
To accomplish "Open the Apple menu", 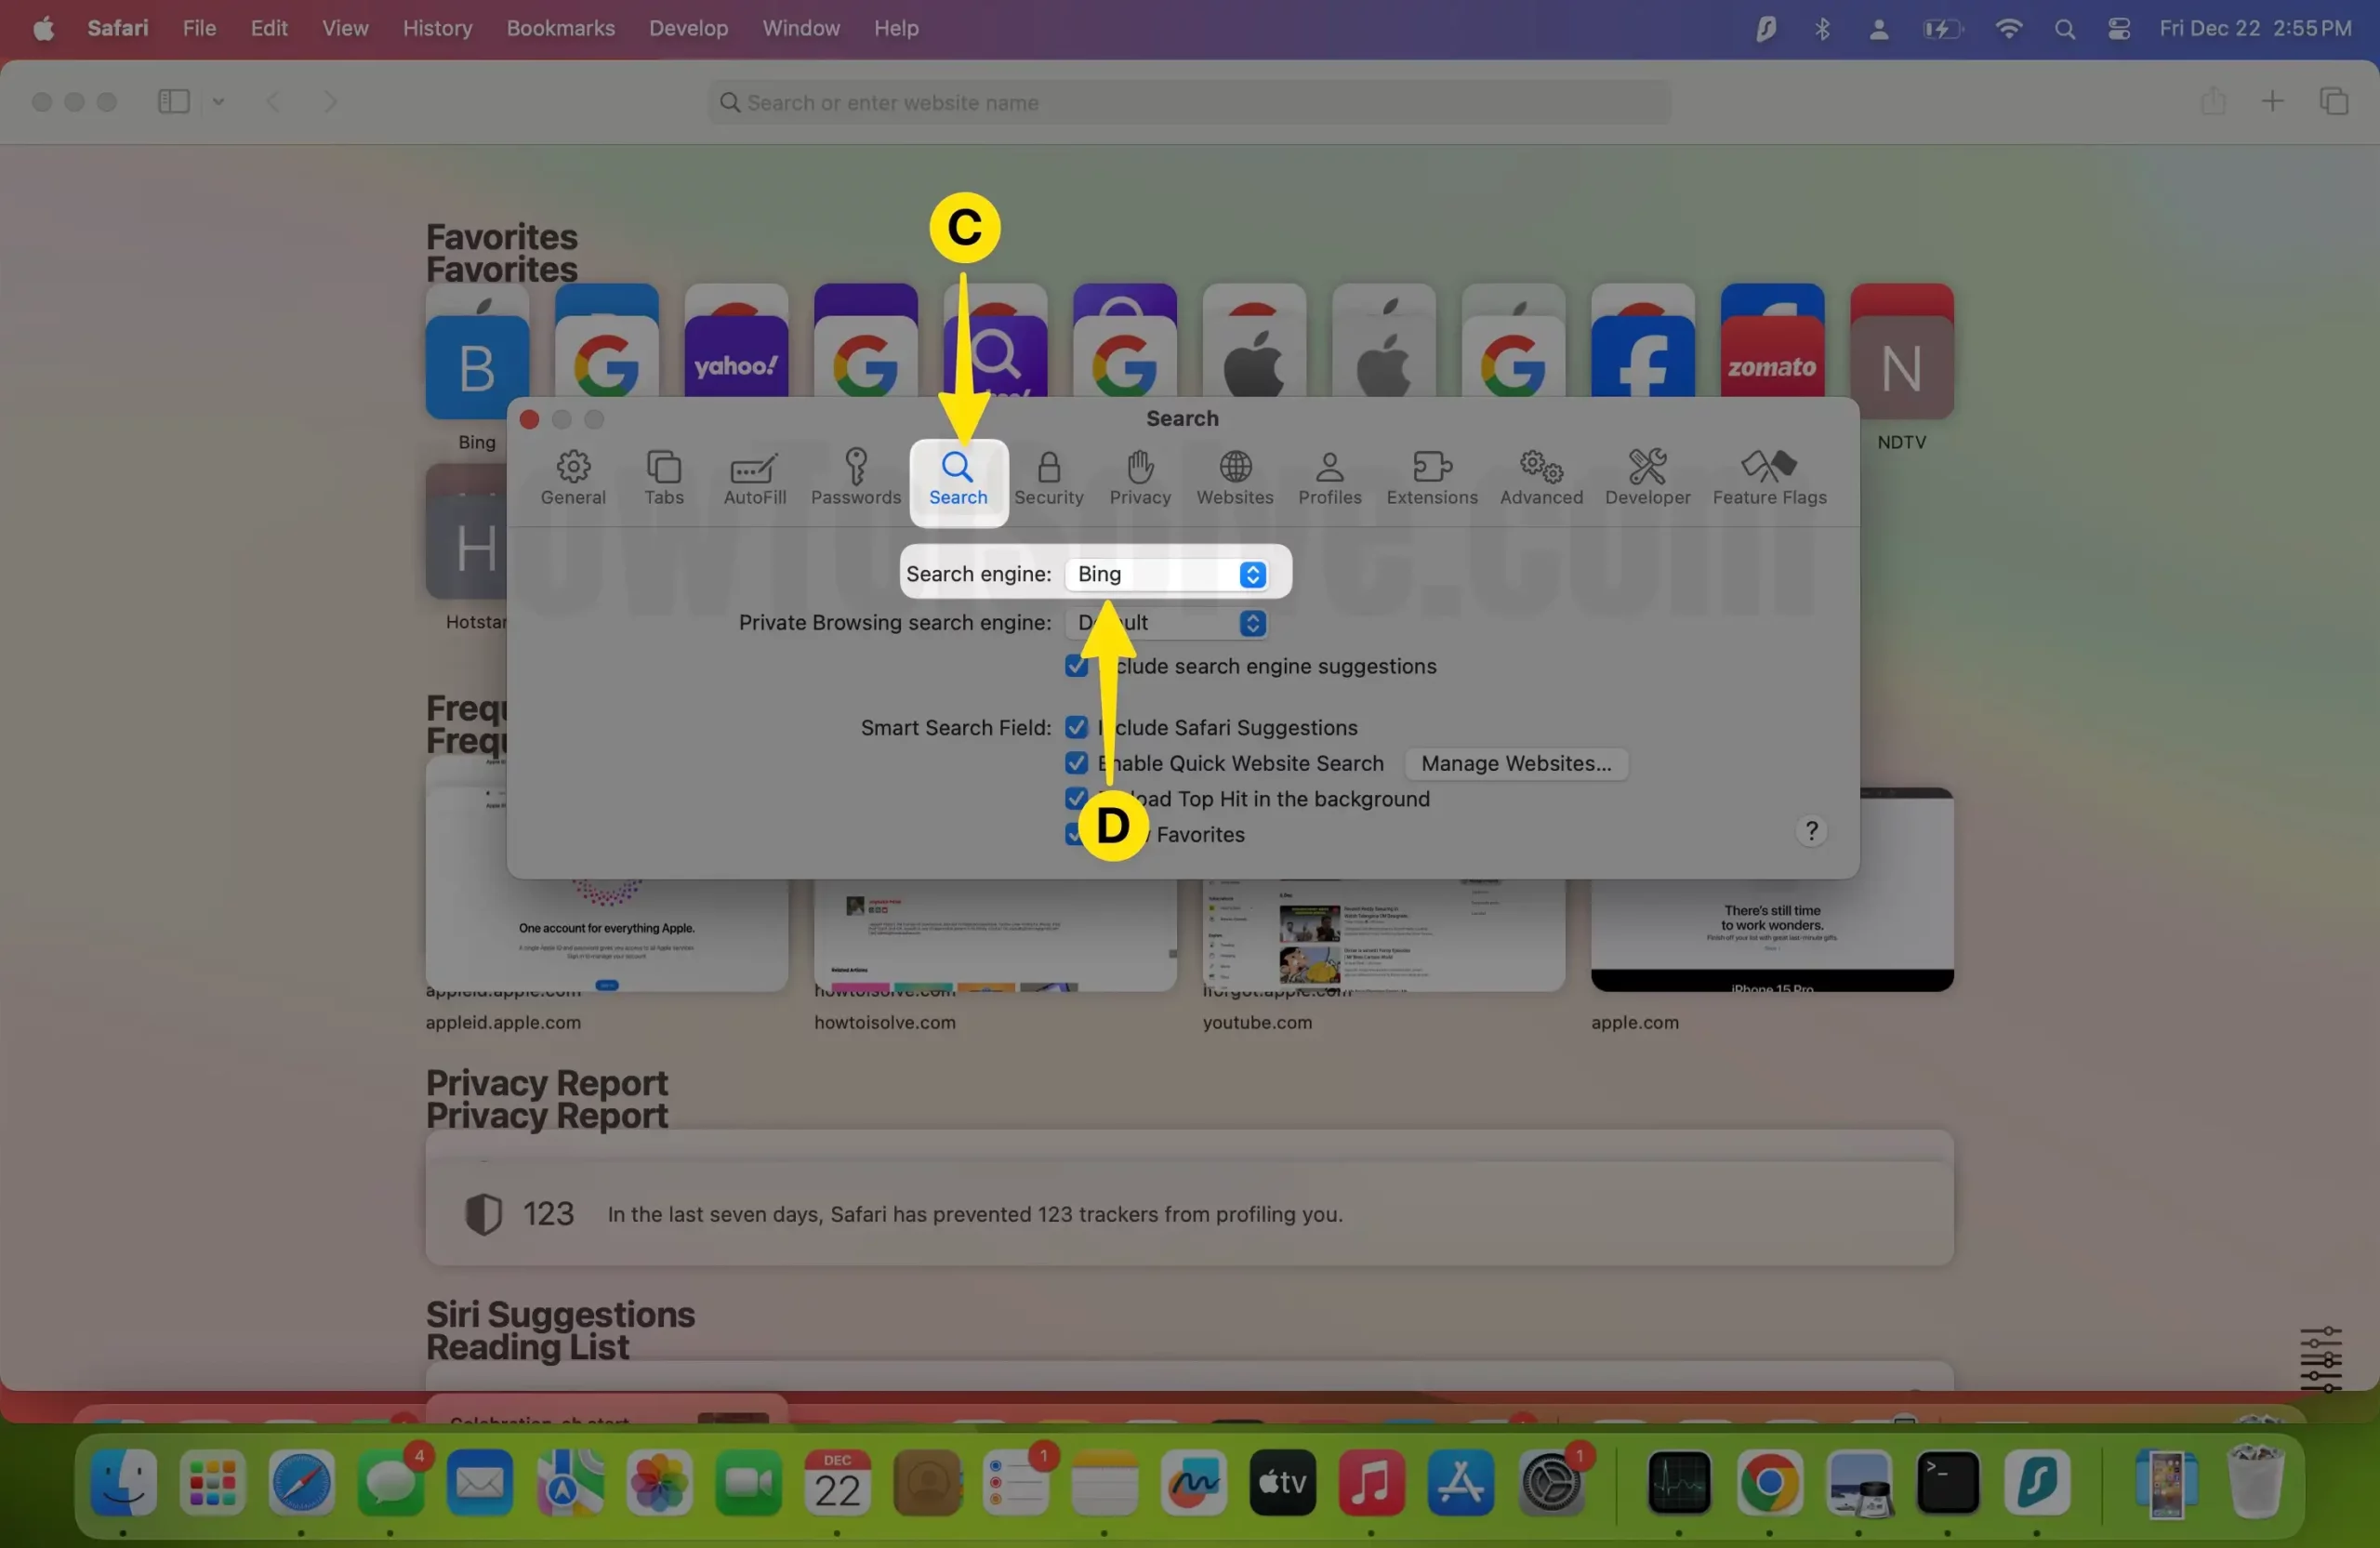I will (x=43, y=28).
